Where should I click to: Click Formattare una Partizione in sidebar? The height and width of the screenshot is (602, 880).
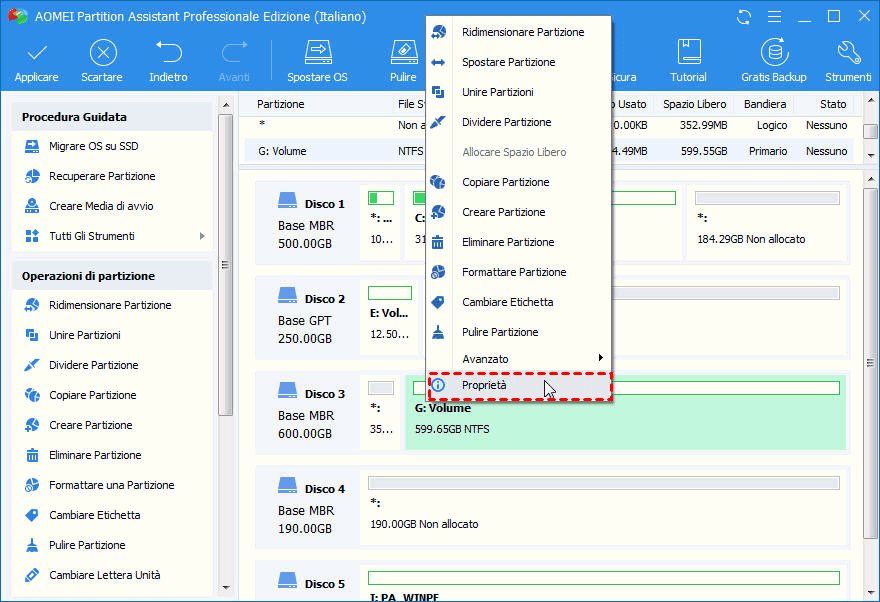(x=112, y=485)
